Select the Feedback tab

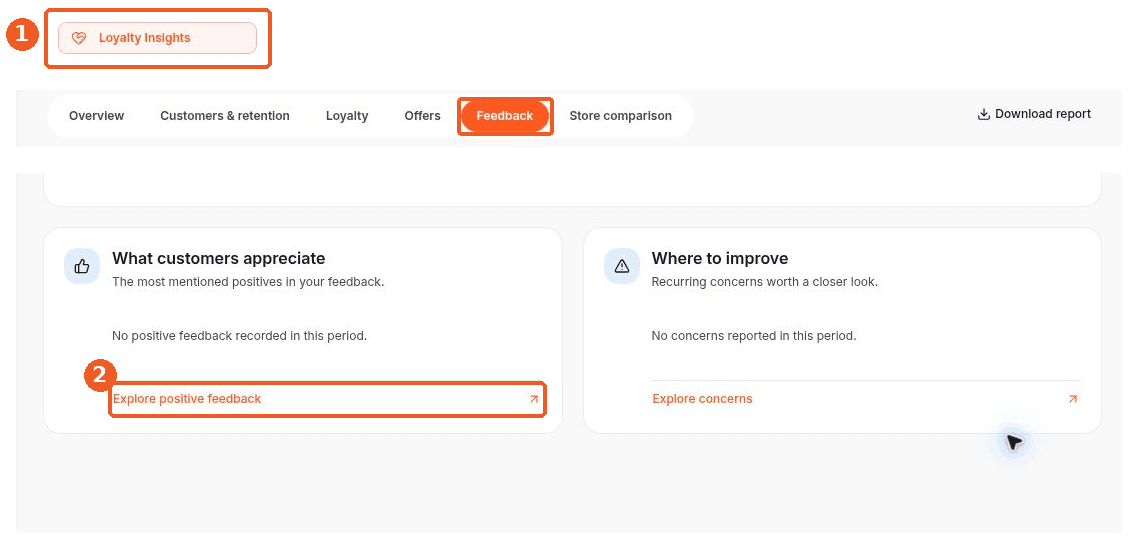pyautogui.click(x=505, y=116)
